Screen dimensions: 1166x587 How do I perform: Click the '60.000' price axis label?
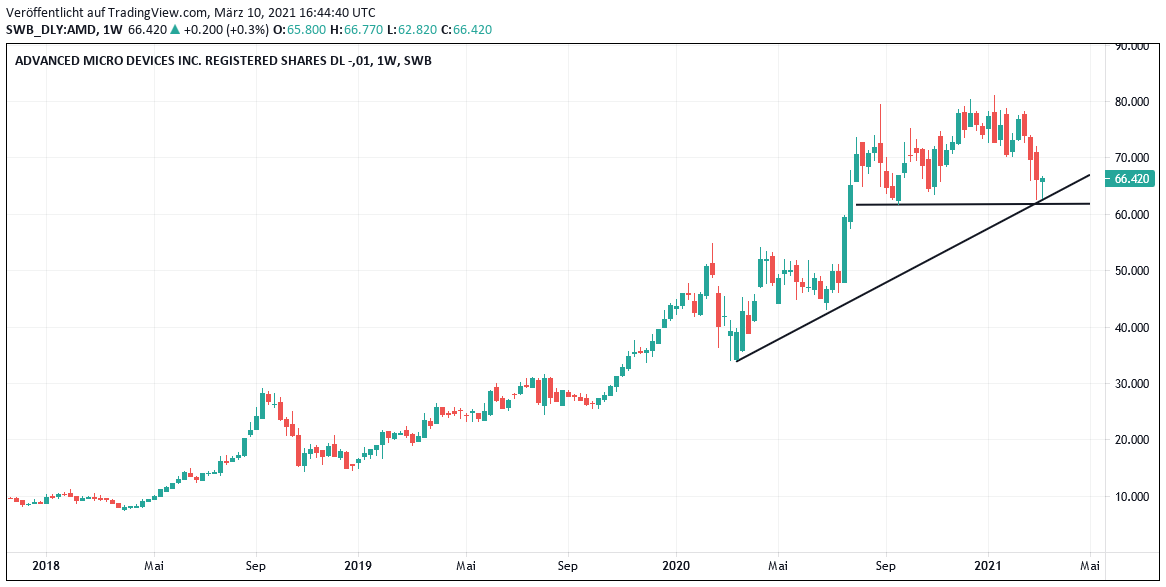[1131, 215]
